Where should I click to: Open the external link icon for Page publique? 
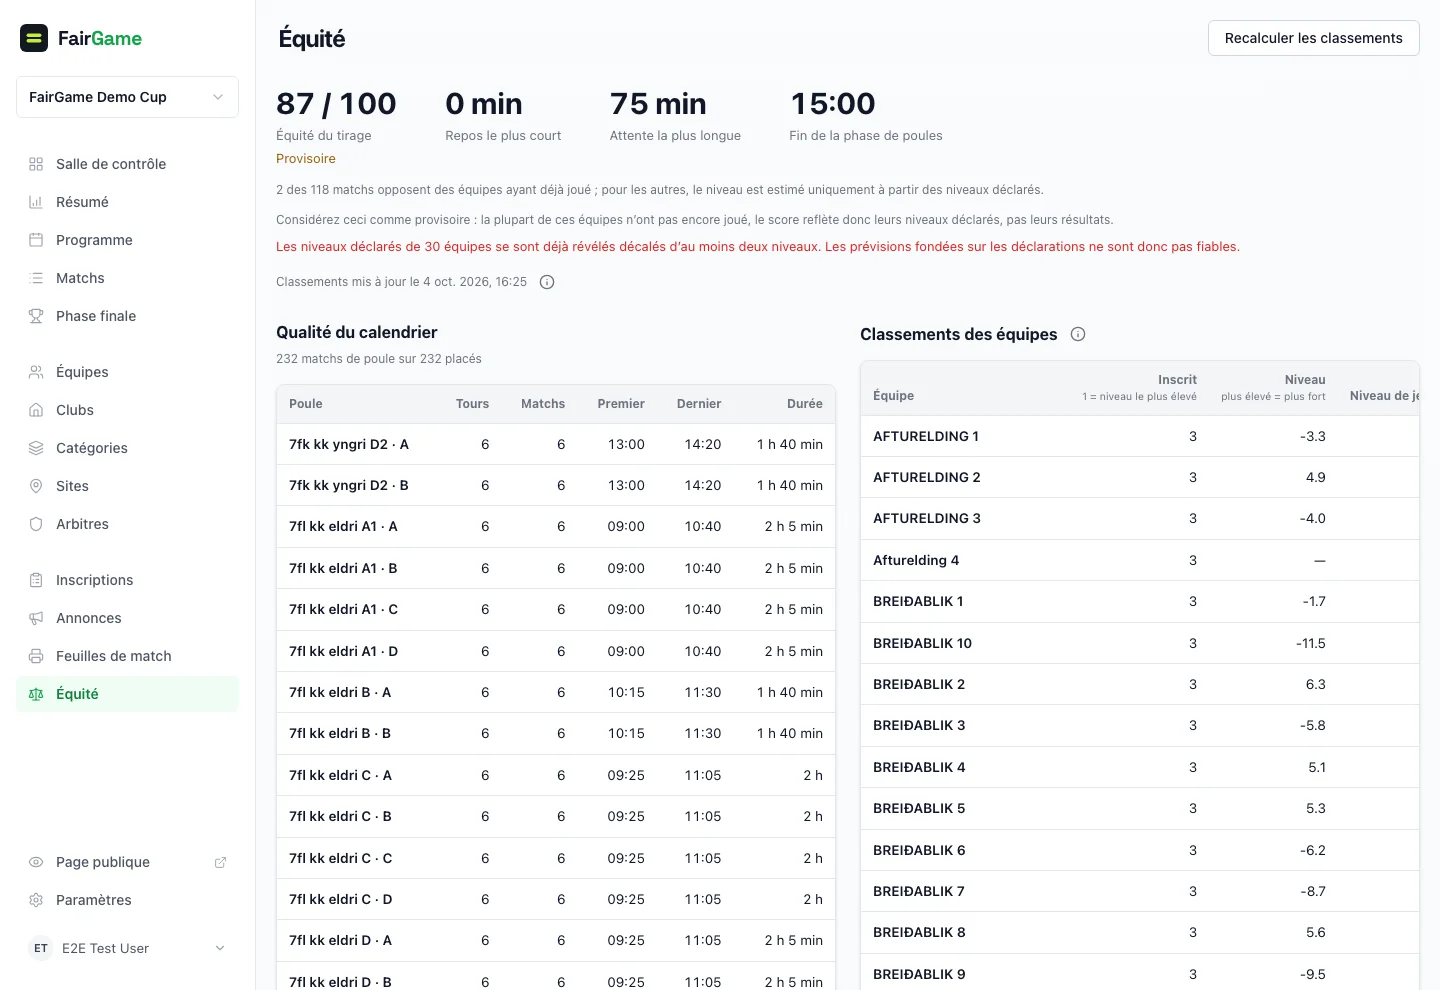coord(220,862)
